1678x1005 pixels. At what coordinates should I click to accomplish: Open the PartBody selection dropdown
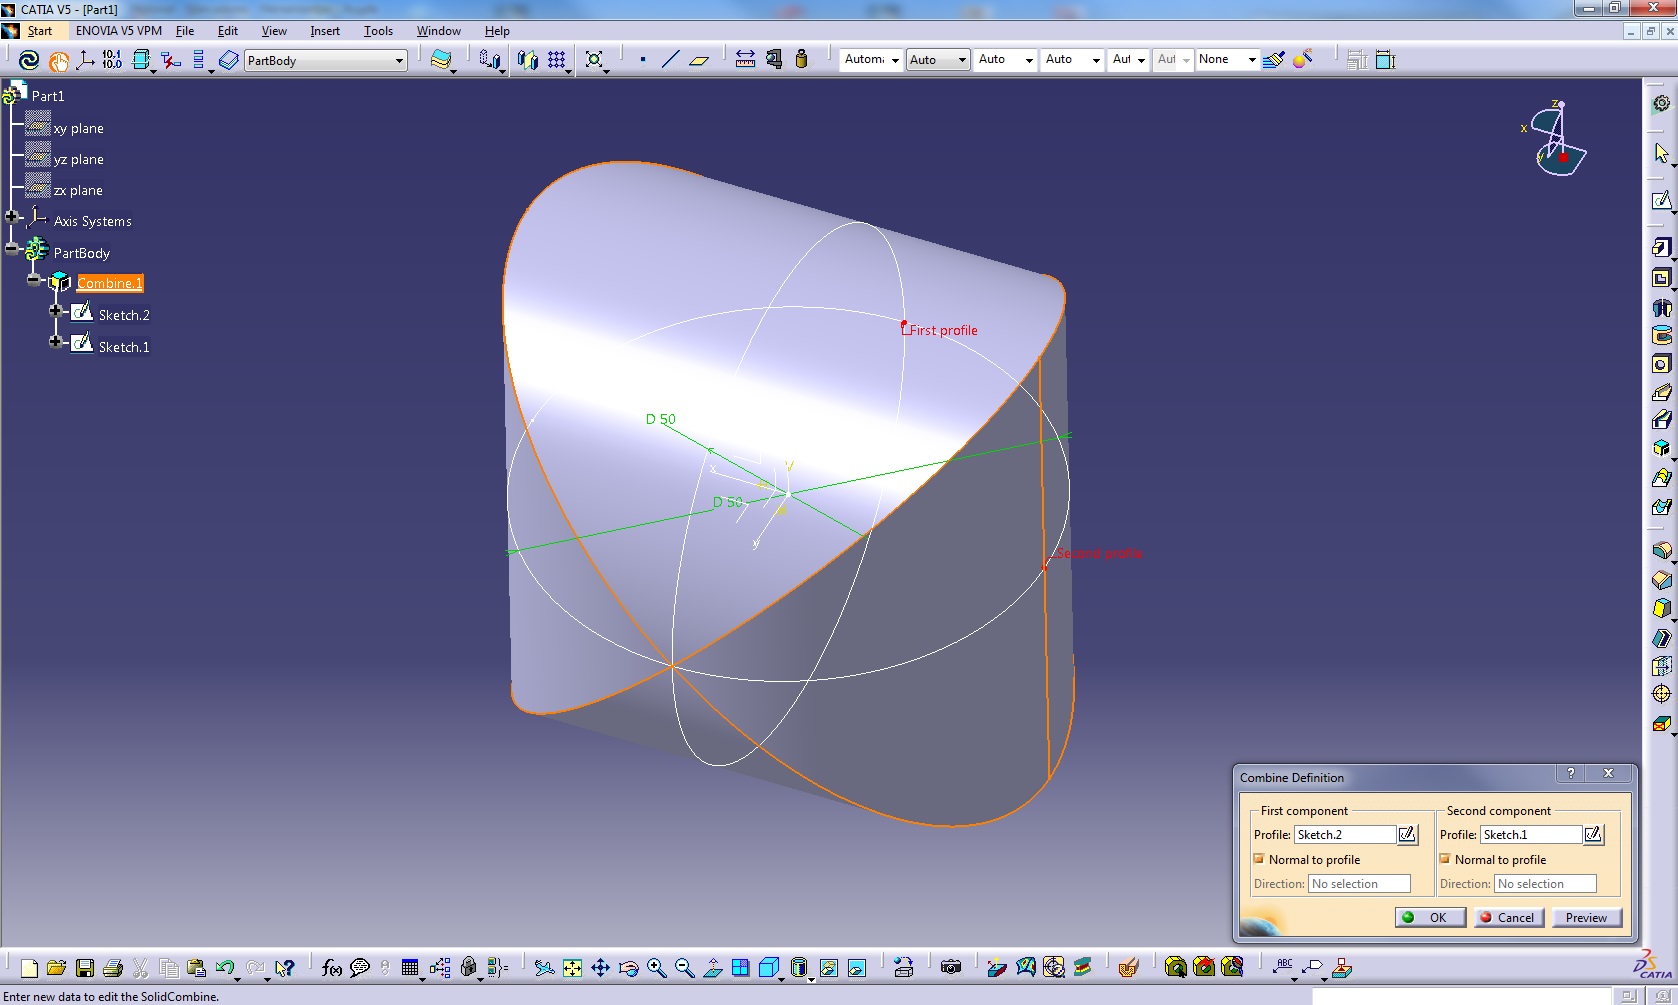coord(398,60)
